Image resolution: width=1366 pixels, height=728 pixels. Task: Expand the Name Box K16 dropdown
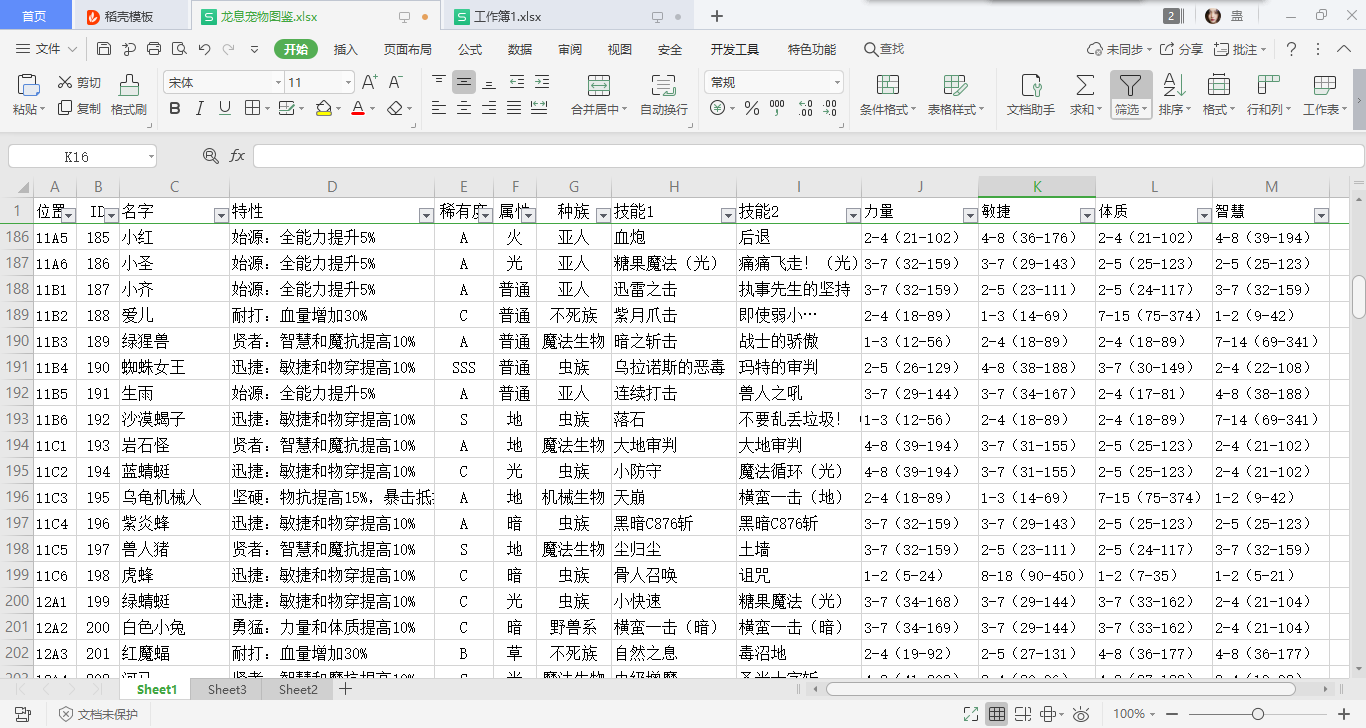click(x=150, y=156)
